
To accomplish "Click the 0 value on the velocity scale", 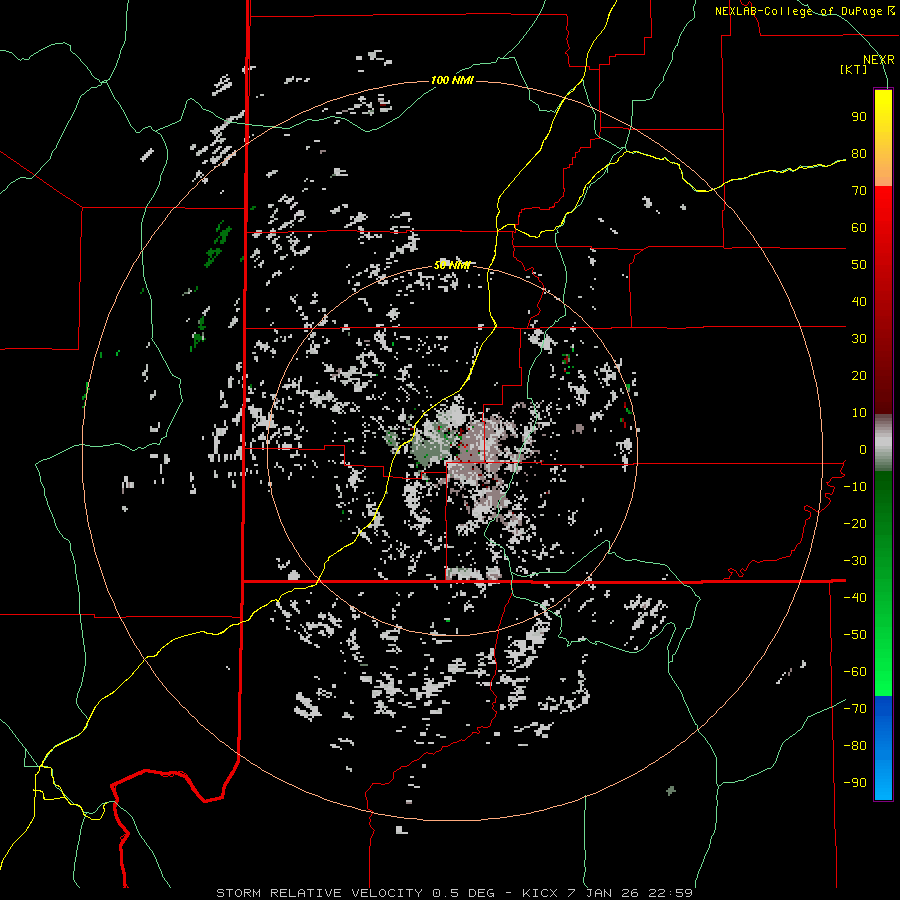I will (863, 449).
